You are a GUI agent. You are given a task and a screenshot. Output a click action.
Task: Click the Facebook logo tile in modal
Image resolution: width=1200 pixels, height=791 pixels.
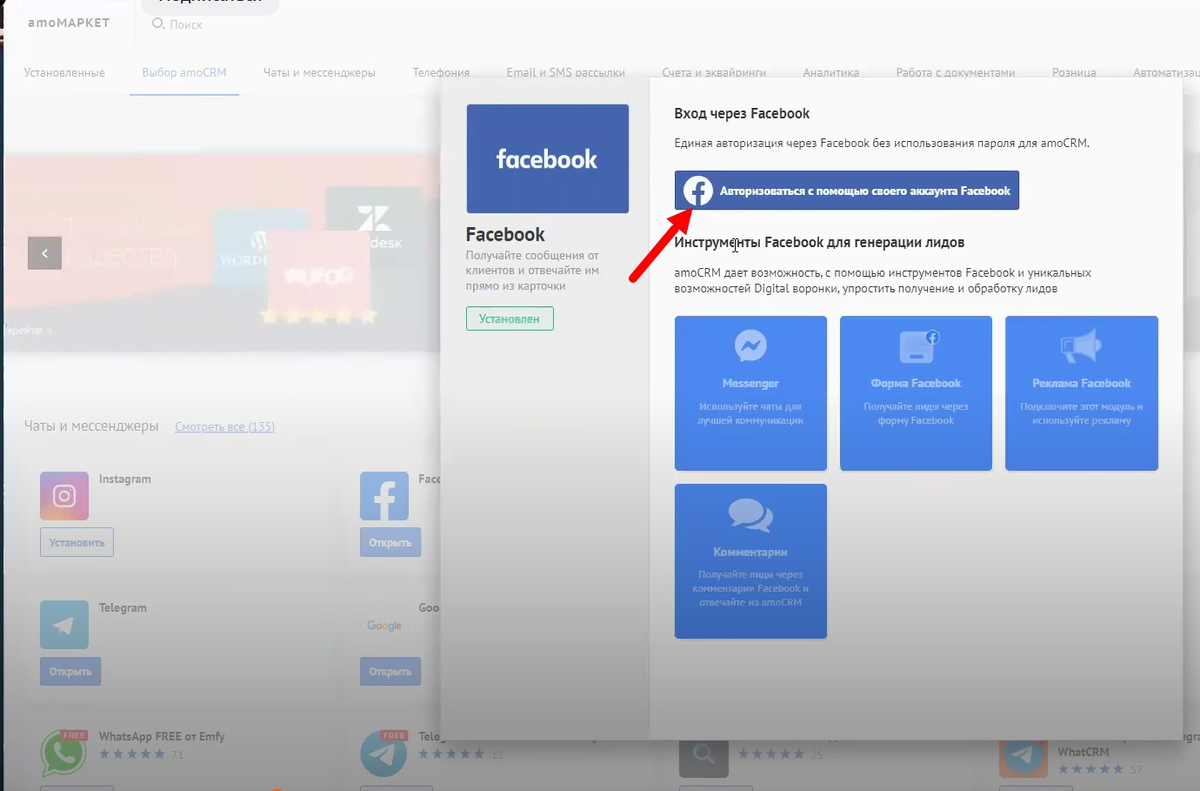(x=547, y=158)
